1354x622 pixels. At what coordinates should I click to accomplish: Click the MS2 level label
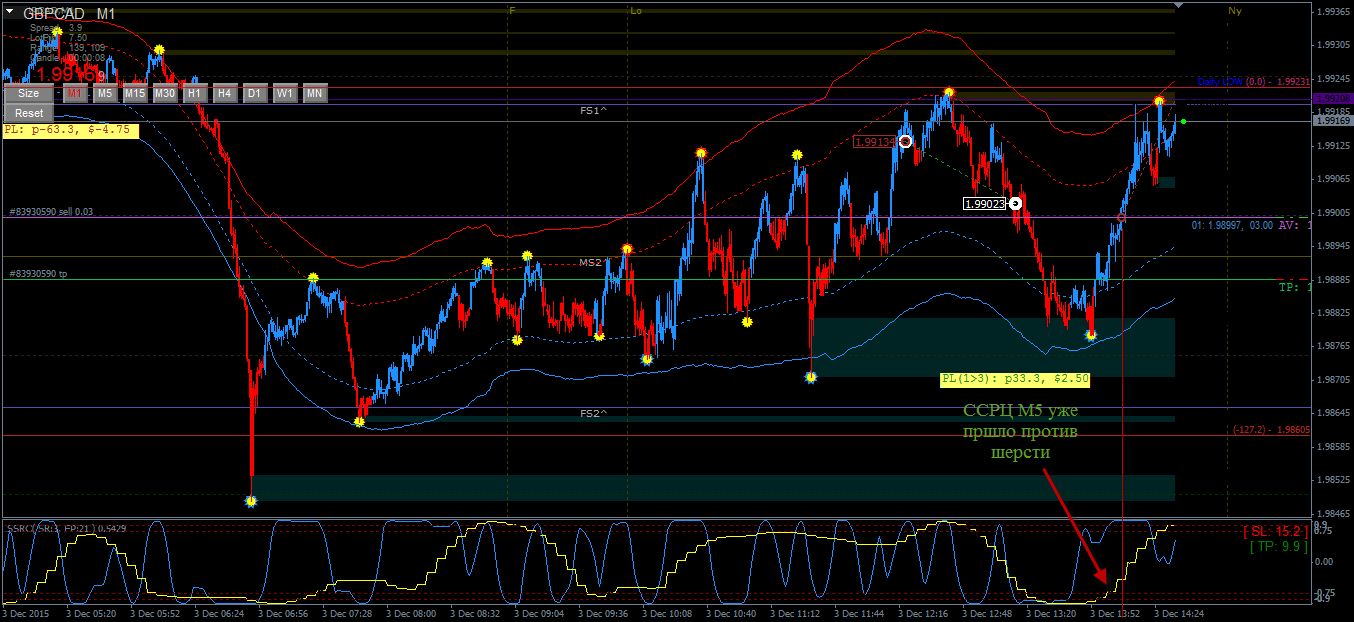(590, 262)
